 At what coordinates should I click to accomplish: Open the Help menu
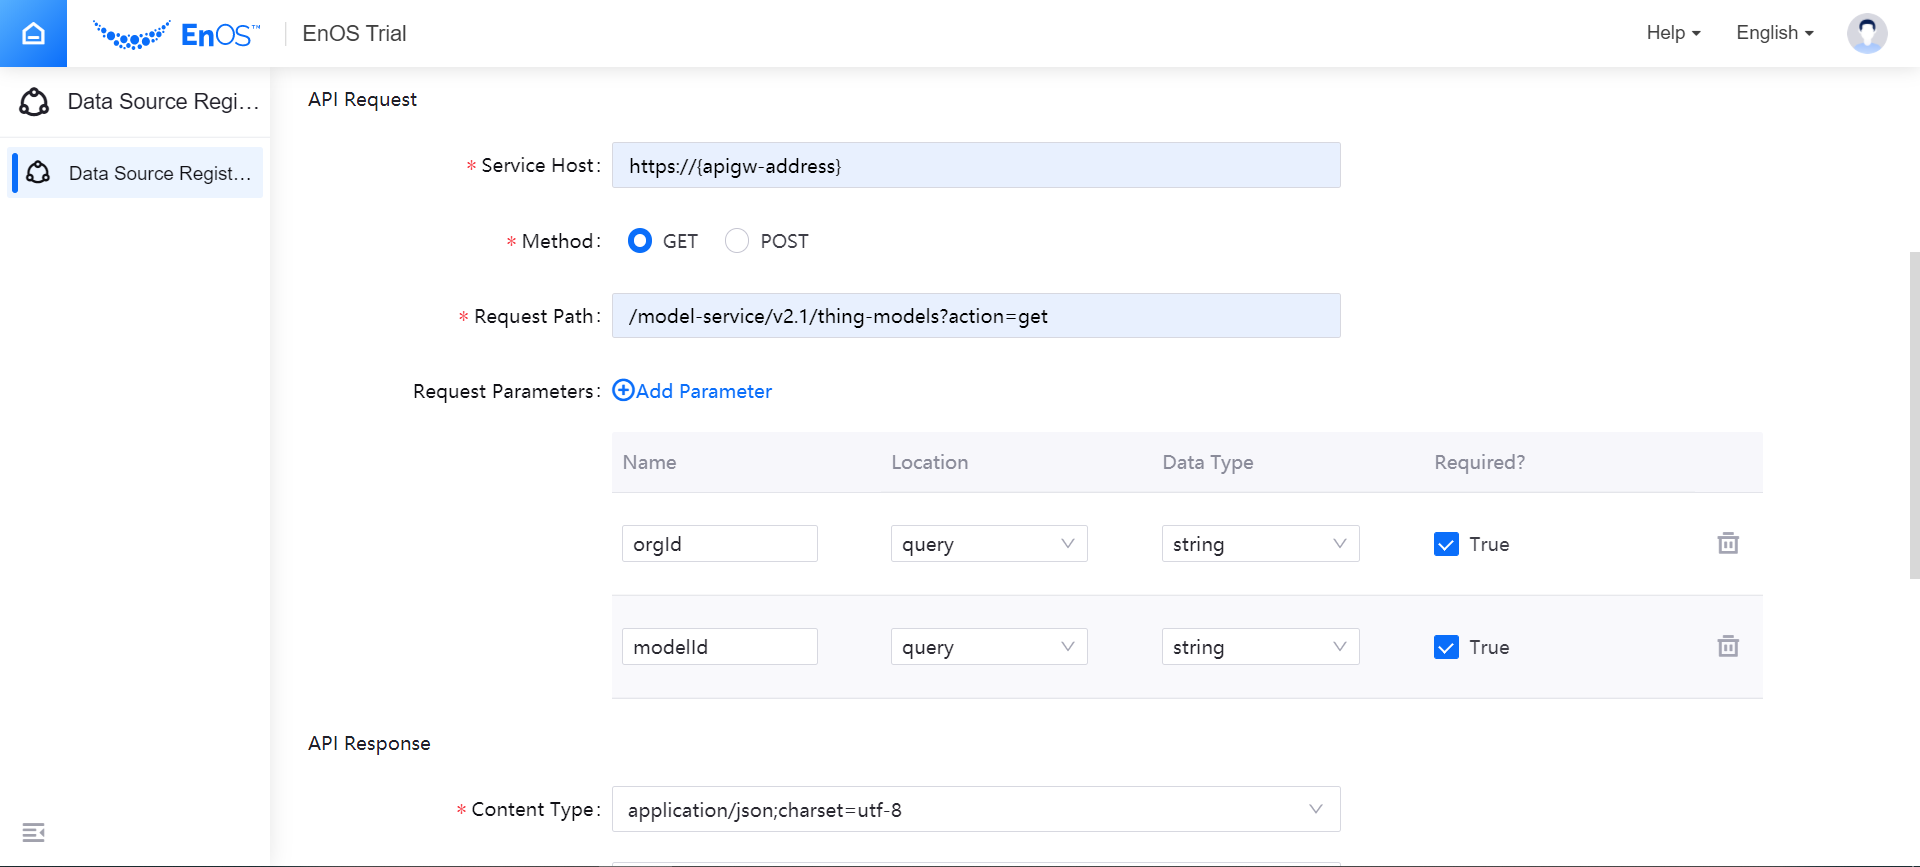1673,33
